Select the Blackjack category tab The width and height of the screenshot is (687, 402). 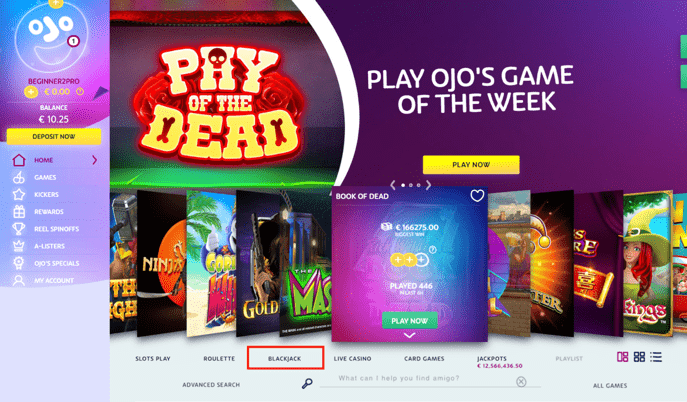285,358
